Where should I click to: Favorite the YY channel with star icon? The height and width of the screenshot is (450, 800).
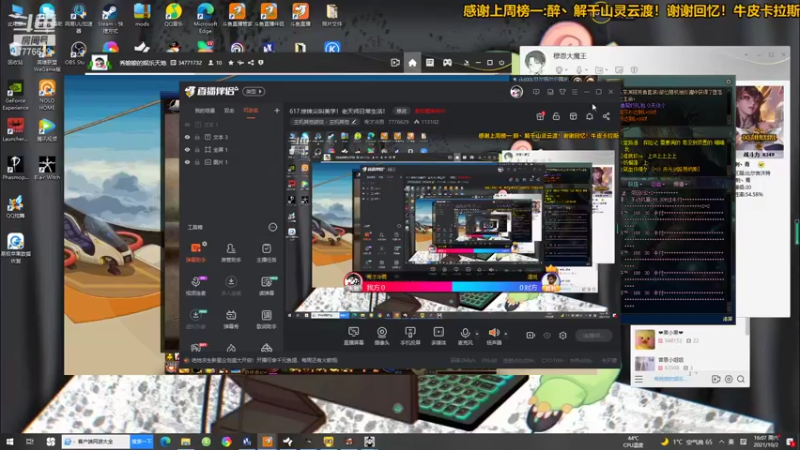(231, 63)
